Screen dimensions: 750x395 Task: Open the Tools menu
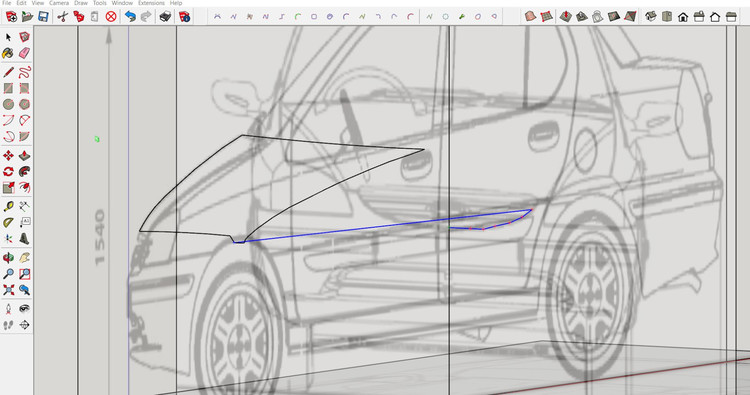[x=99, y=3]
